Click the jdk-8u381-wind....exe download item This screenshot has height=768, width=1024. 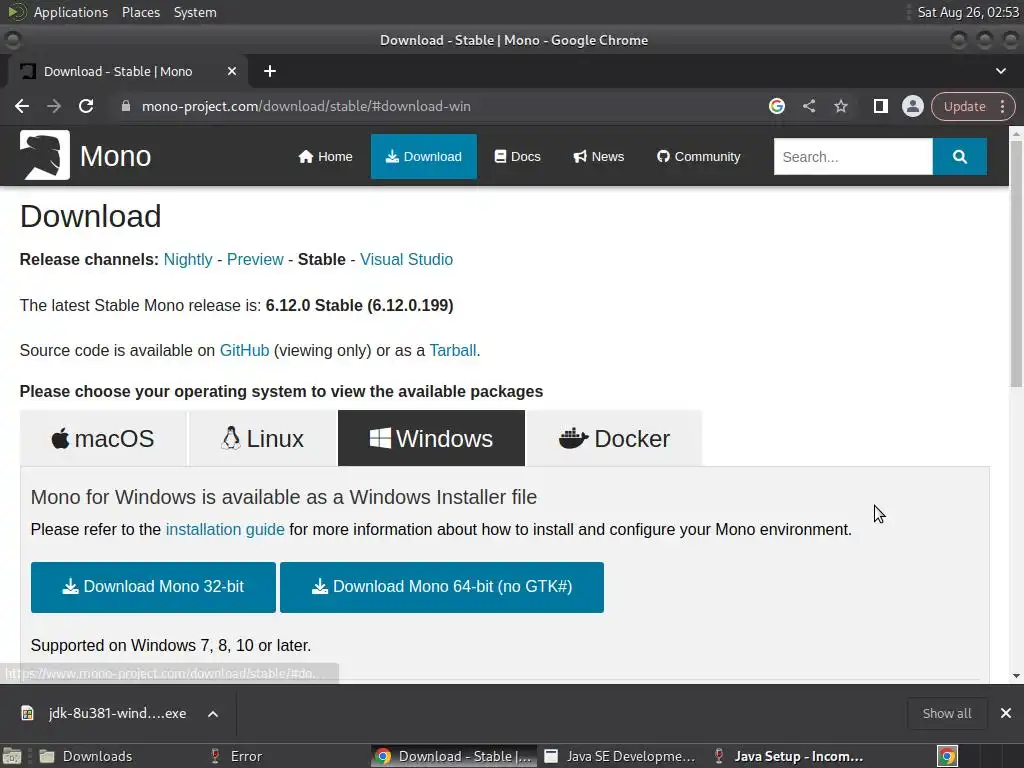coord(118,713)
